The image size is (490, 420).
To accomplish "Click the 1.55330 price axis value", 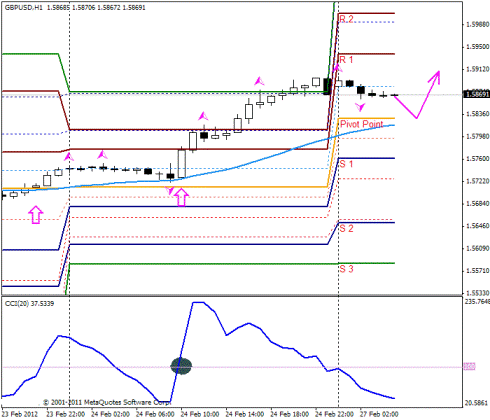I will click(x=478, y=293).
